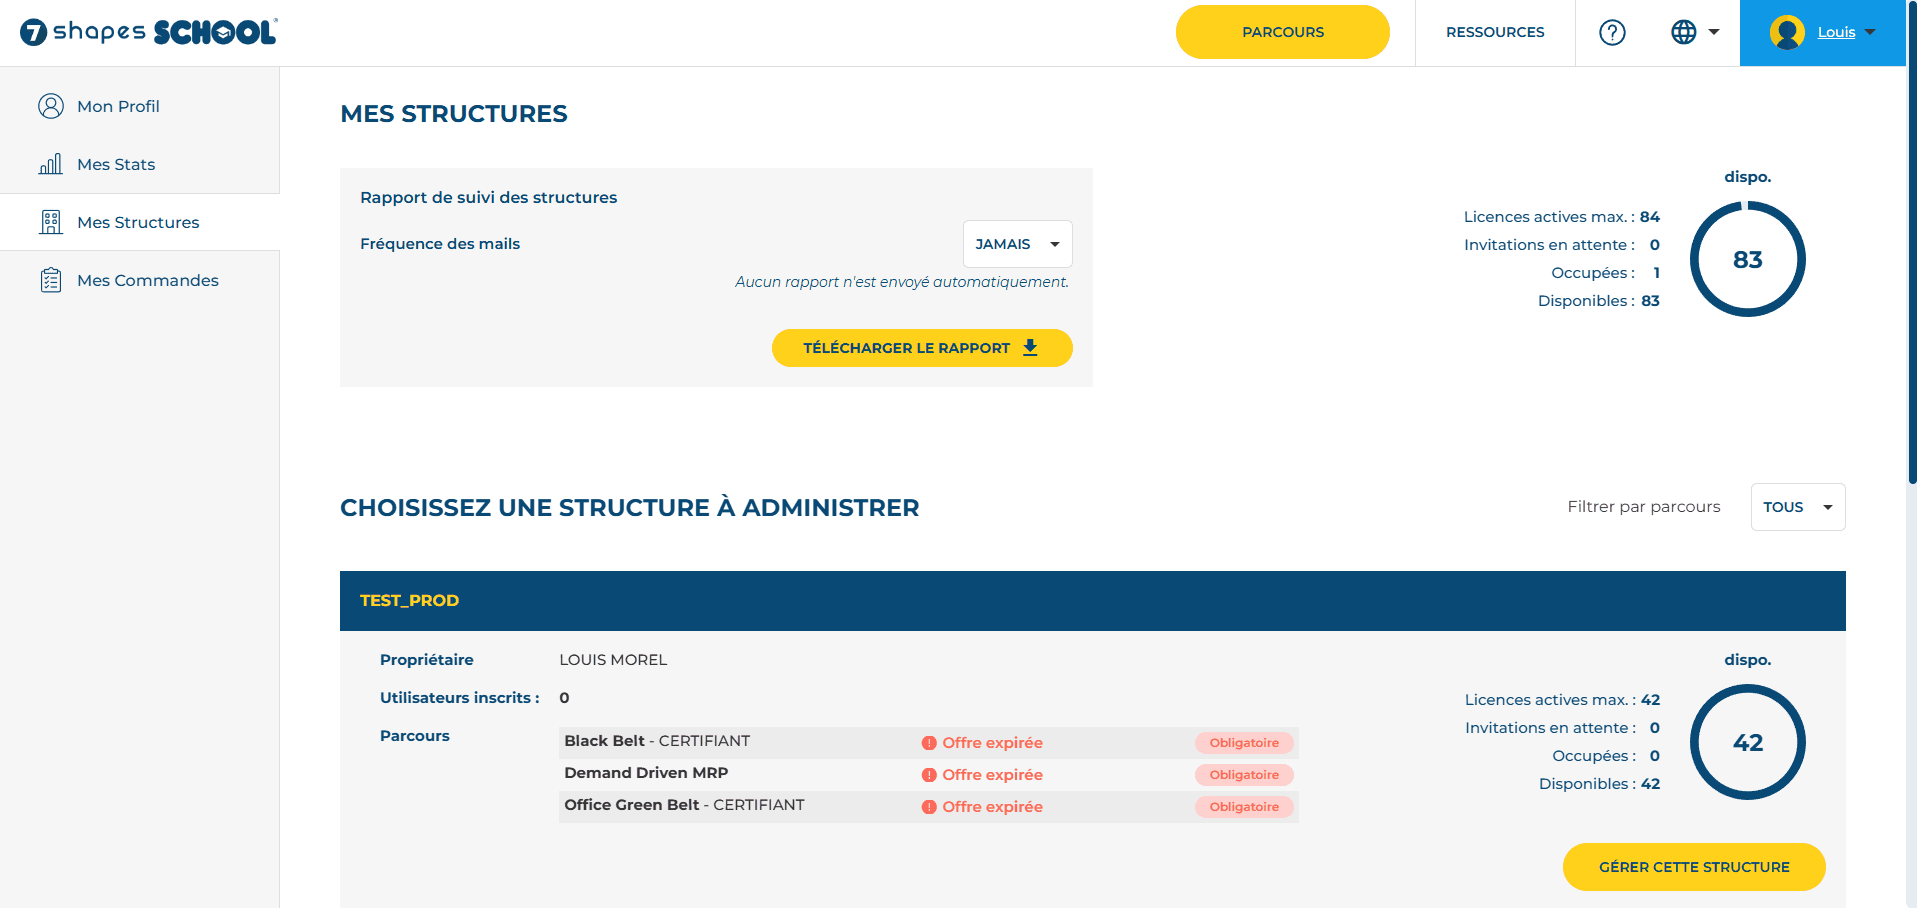This screenshot has width=1917, height=908.
Task: Open the RESSOURCES menu item
Action: click(1495, 32)
